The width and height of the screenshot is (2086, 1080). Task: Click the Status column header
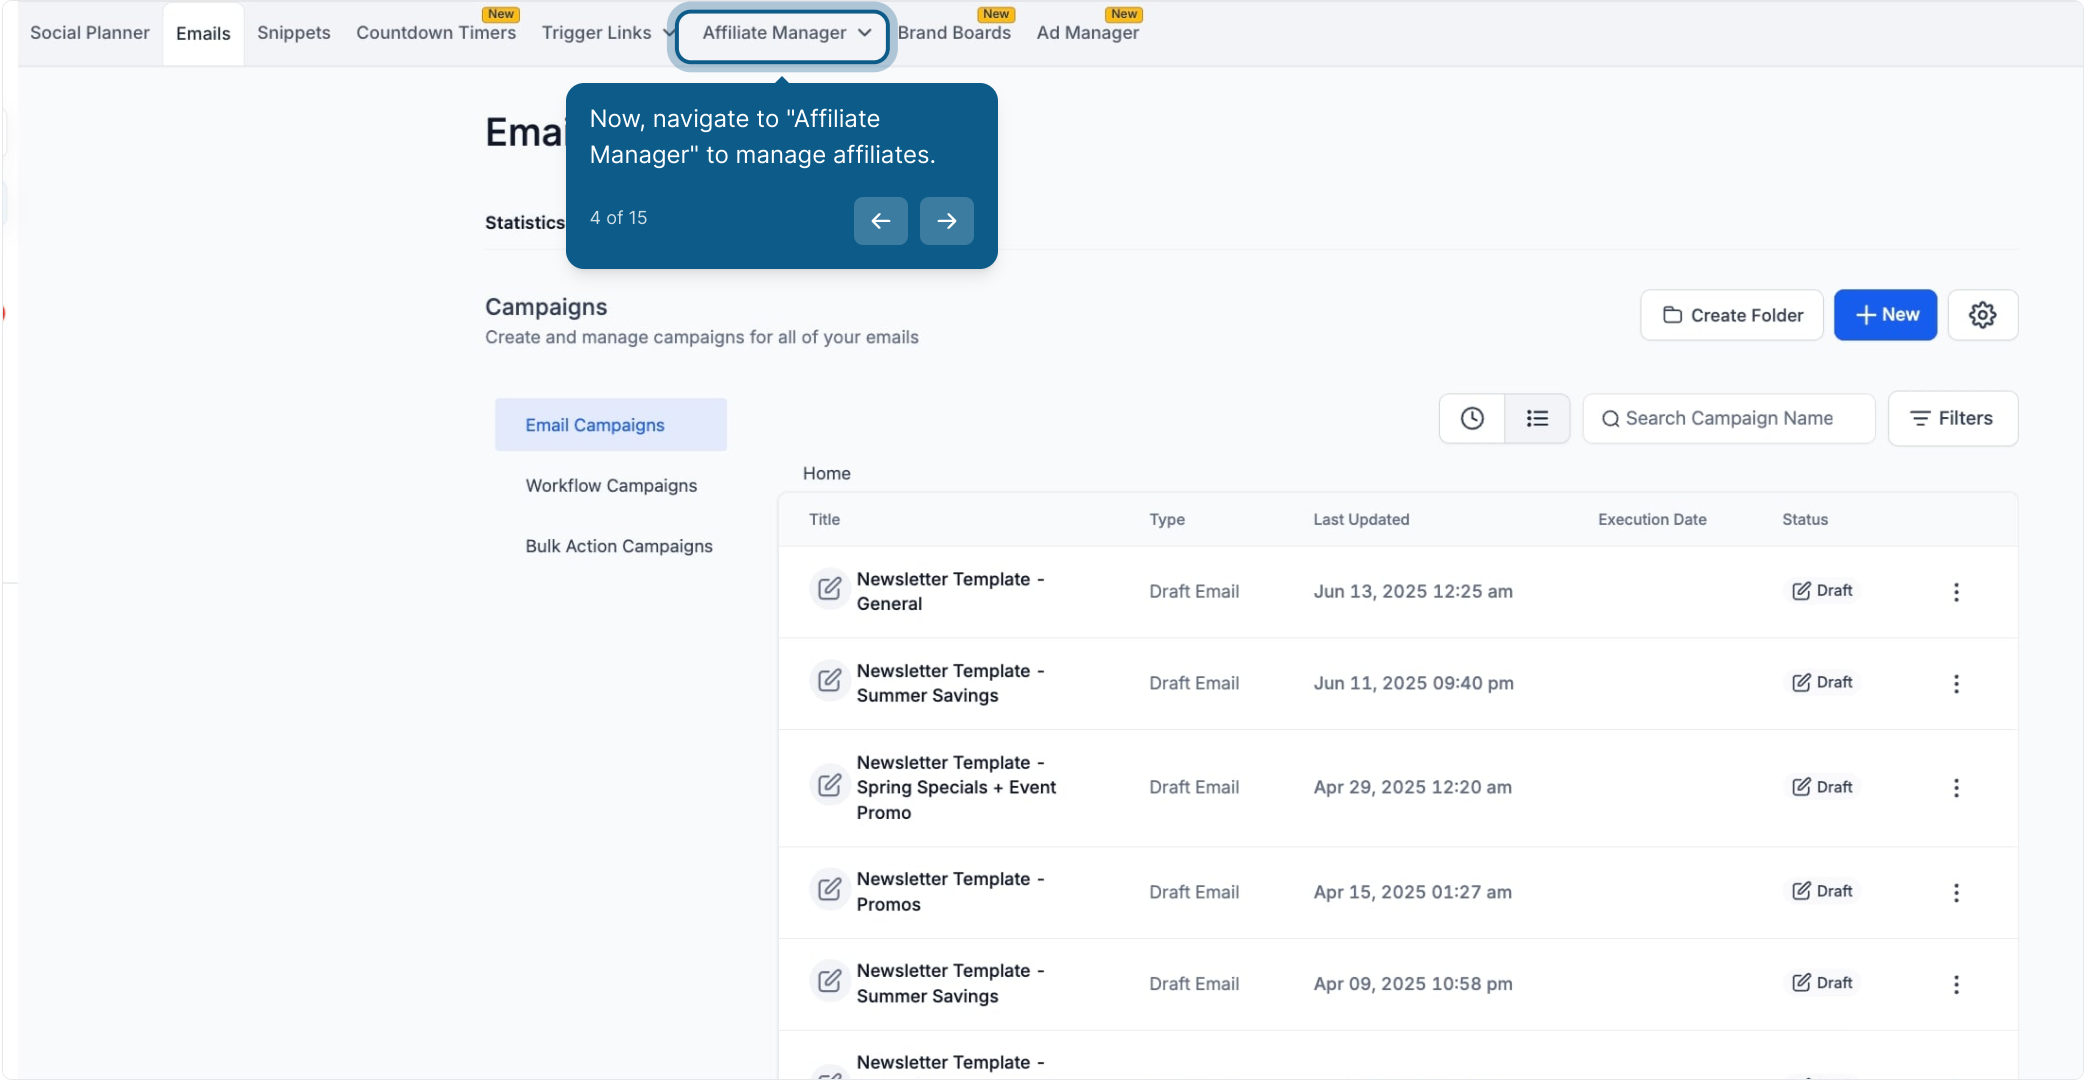(x=1805, y=520)
